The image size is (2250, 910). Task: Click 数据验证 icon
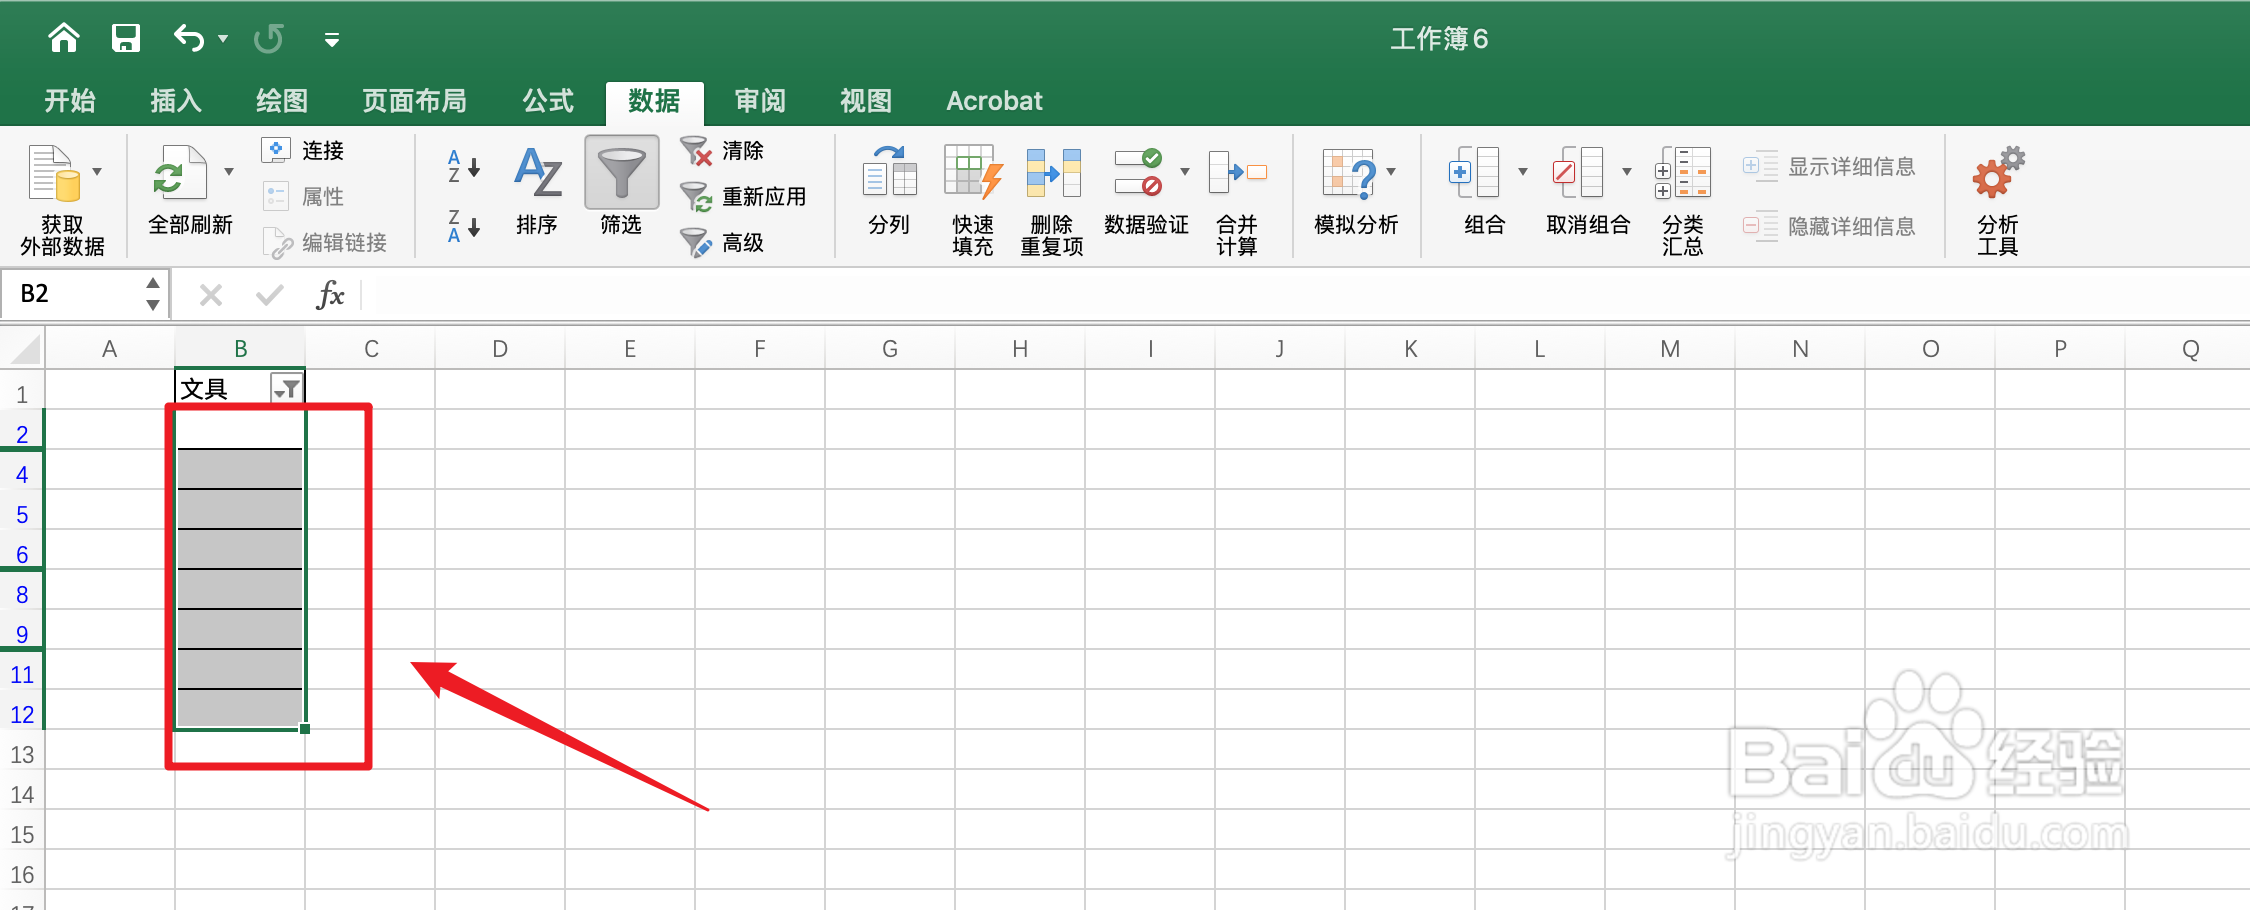[x=1139, y=172]
